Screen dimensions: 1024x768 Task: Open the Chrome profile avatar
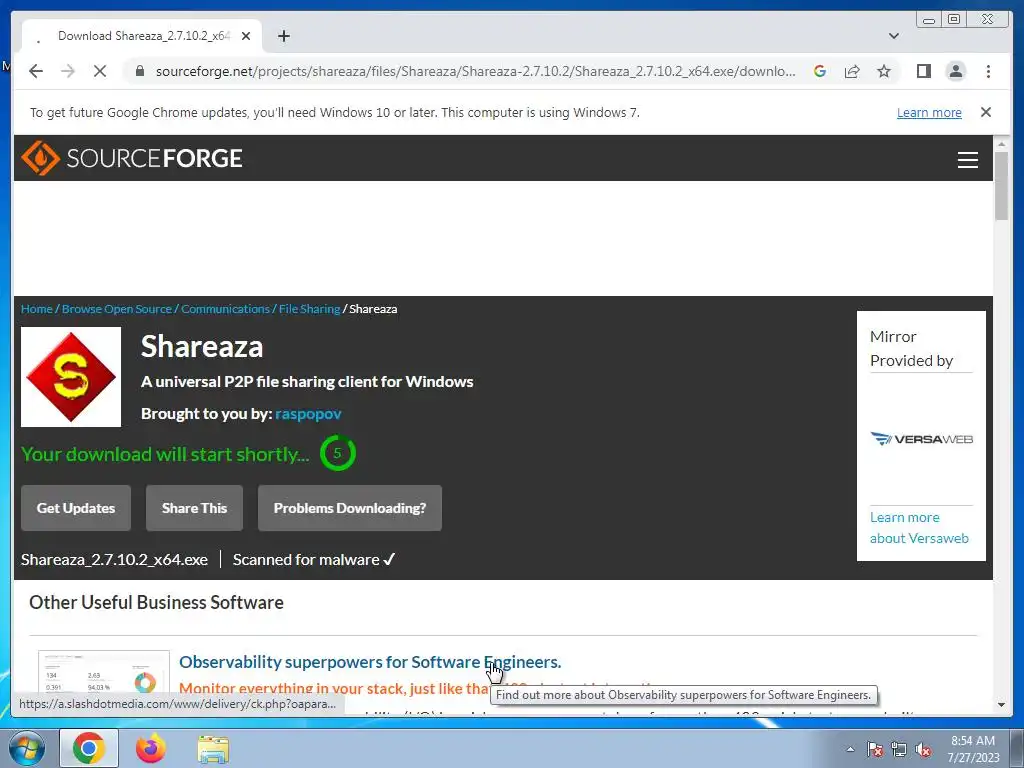[x=955, y=71]
